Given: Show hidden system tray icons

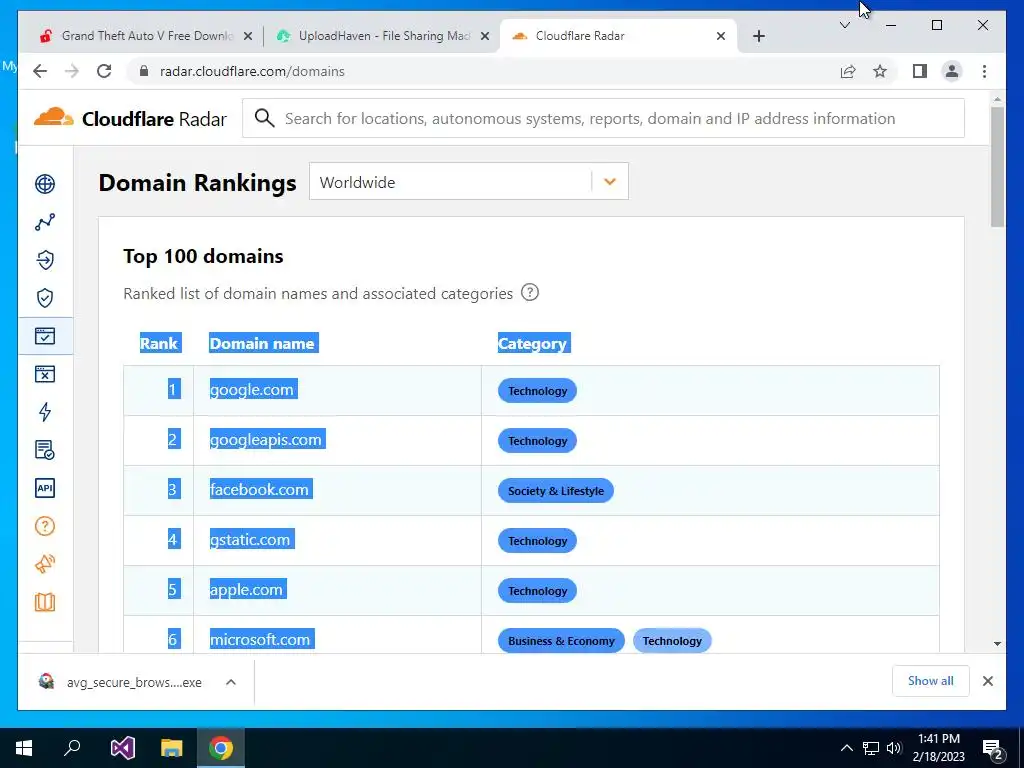Looking at the screenshot, I should [846, 748].
